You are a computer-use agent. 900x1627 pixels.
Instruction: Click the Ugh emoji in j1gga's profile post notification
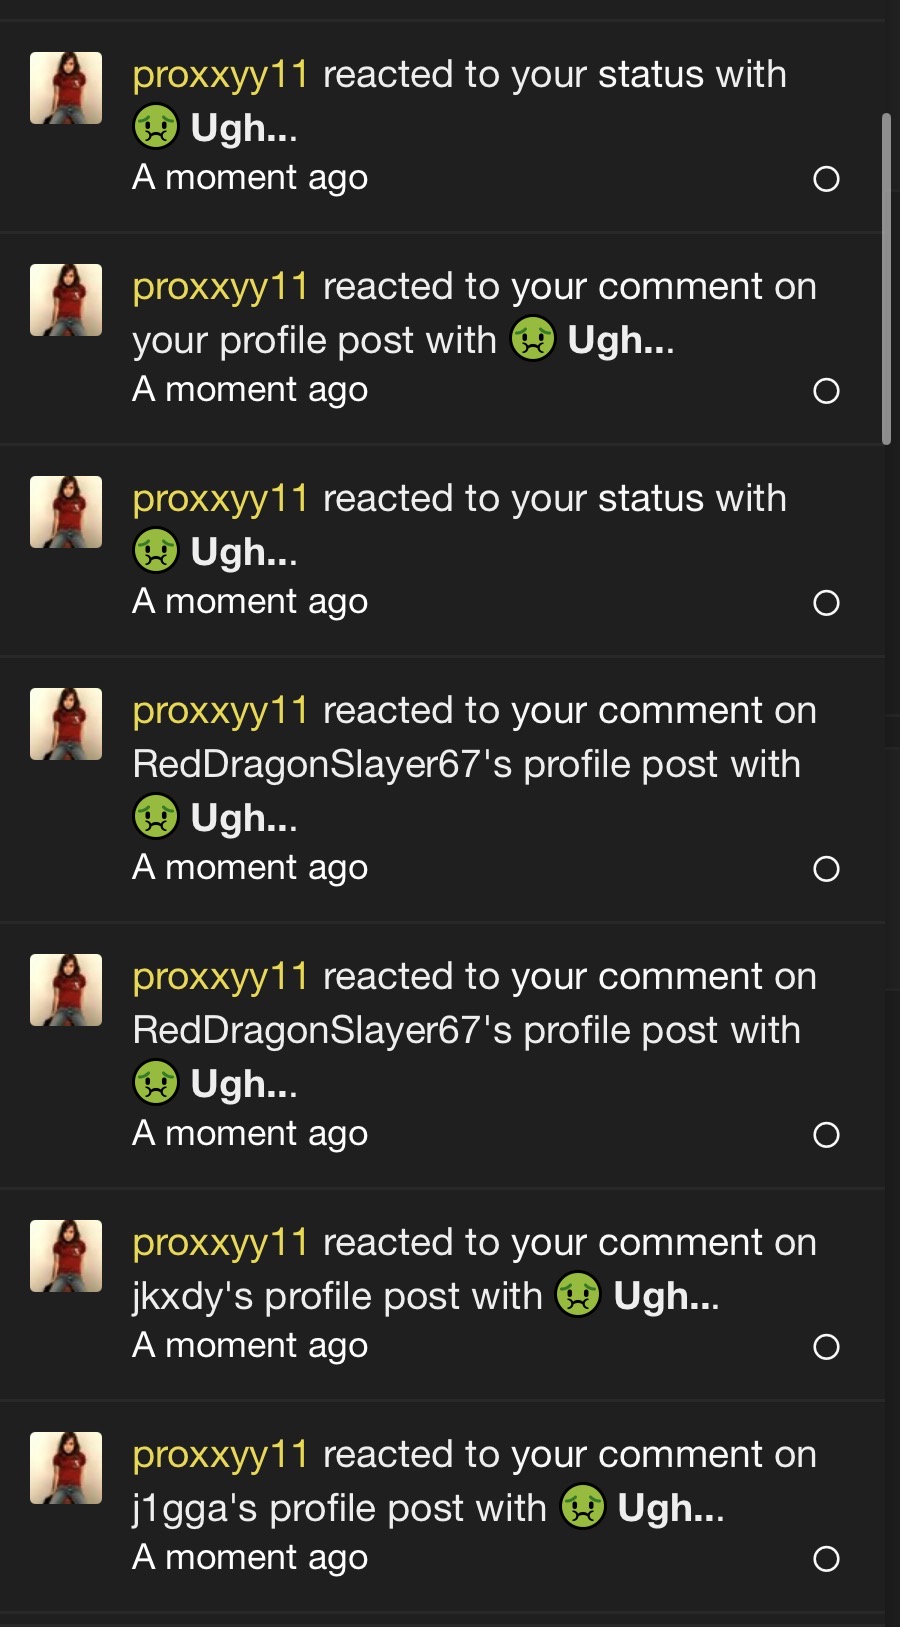[x=583, y=1507]
